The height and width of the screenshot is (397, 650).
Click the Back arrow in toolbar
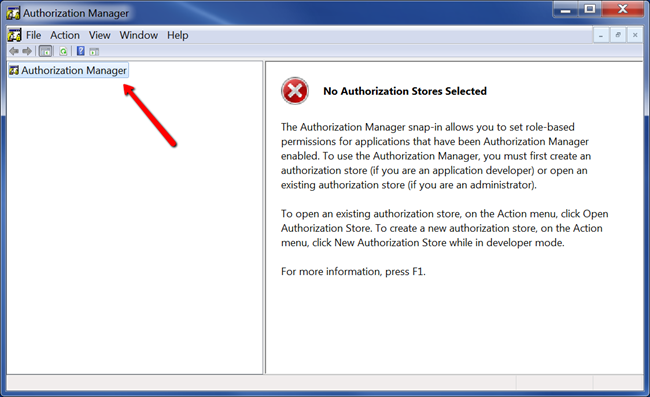14,51
